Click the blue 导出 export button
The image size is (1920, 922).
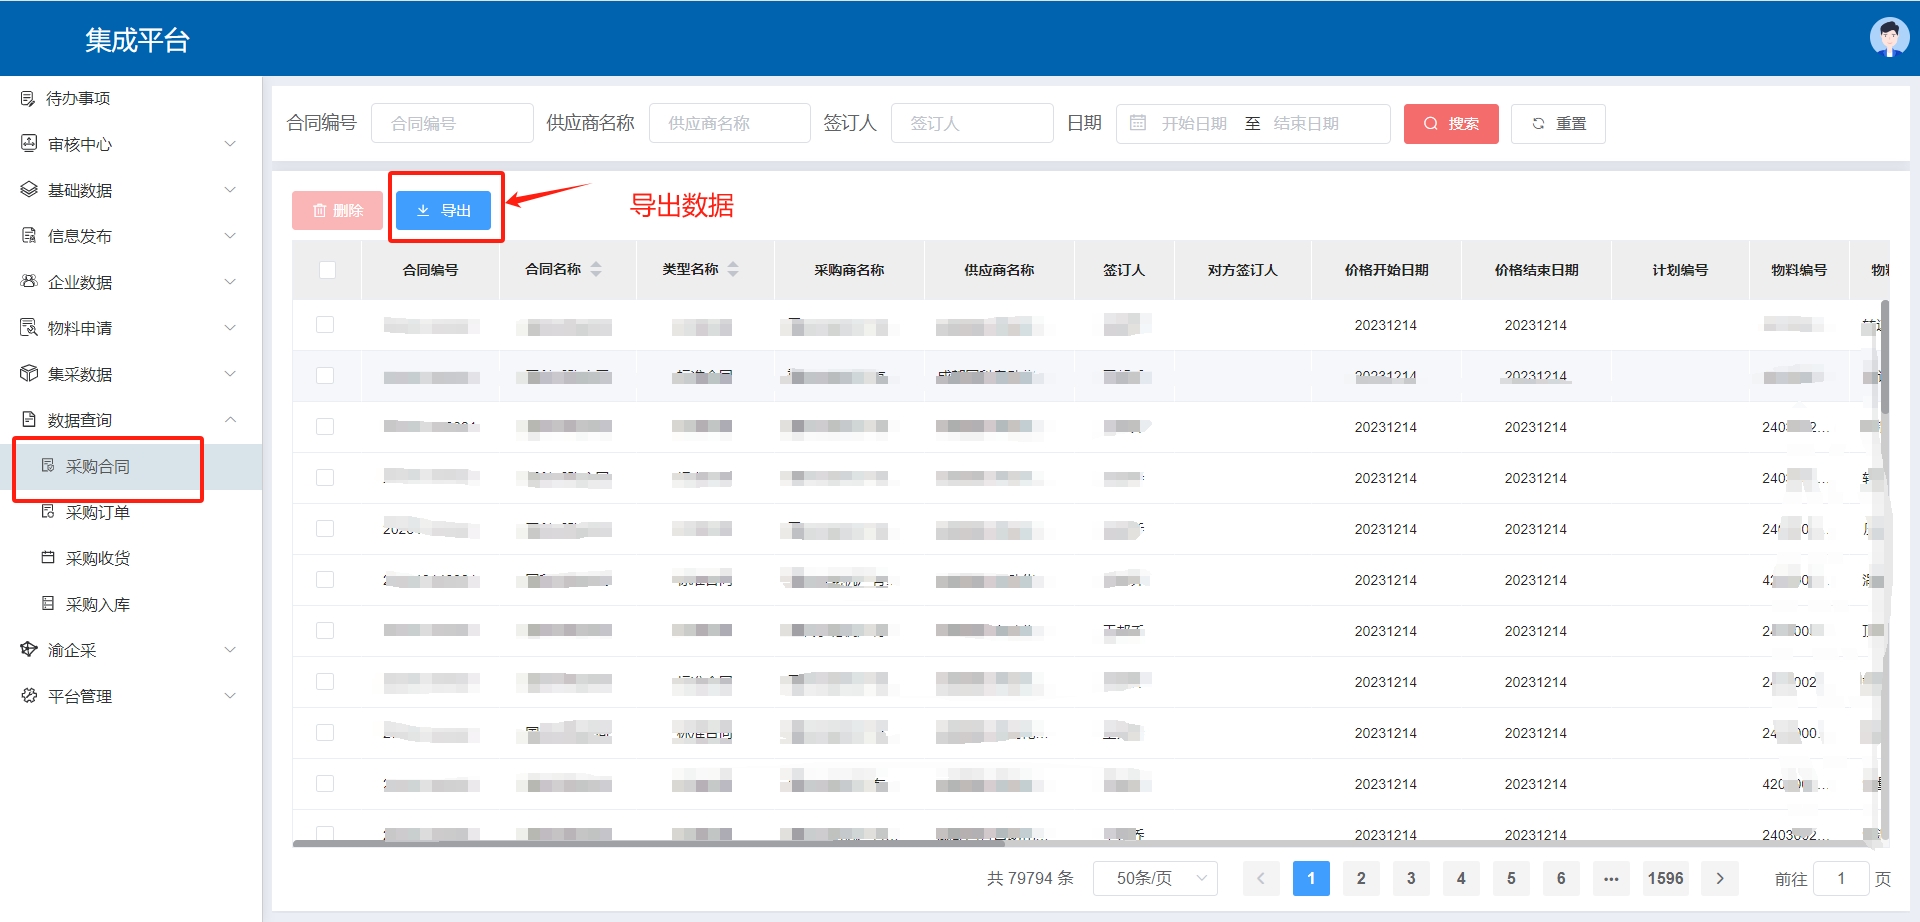click(443, 210)
